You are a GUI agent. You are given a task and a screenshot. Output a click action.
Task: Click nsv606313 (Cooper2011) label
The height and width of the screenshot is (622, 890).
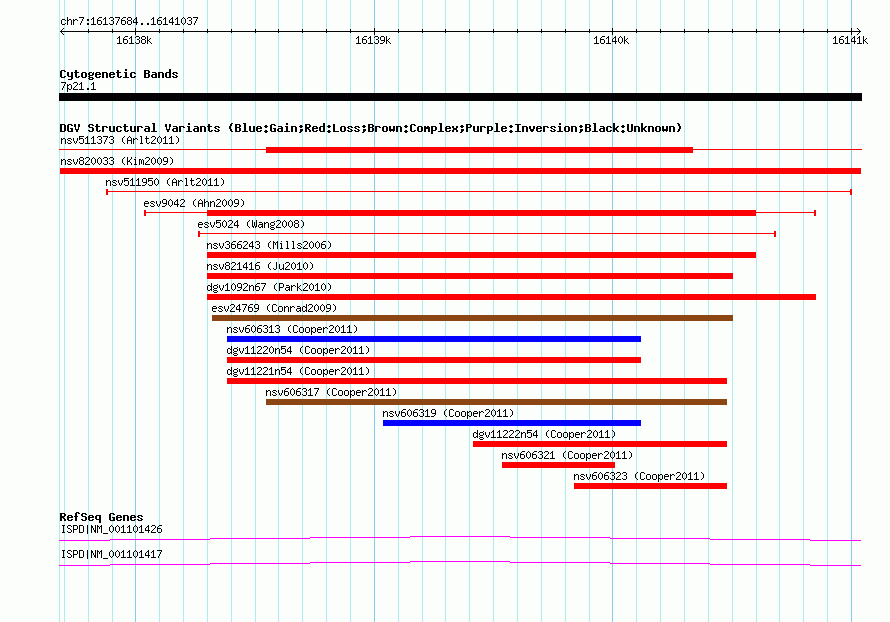(x=292, y=329)
